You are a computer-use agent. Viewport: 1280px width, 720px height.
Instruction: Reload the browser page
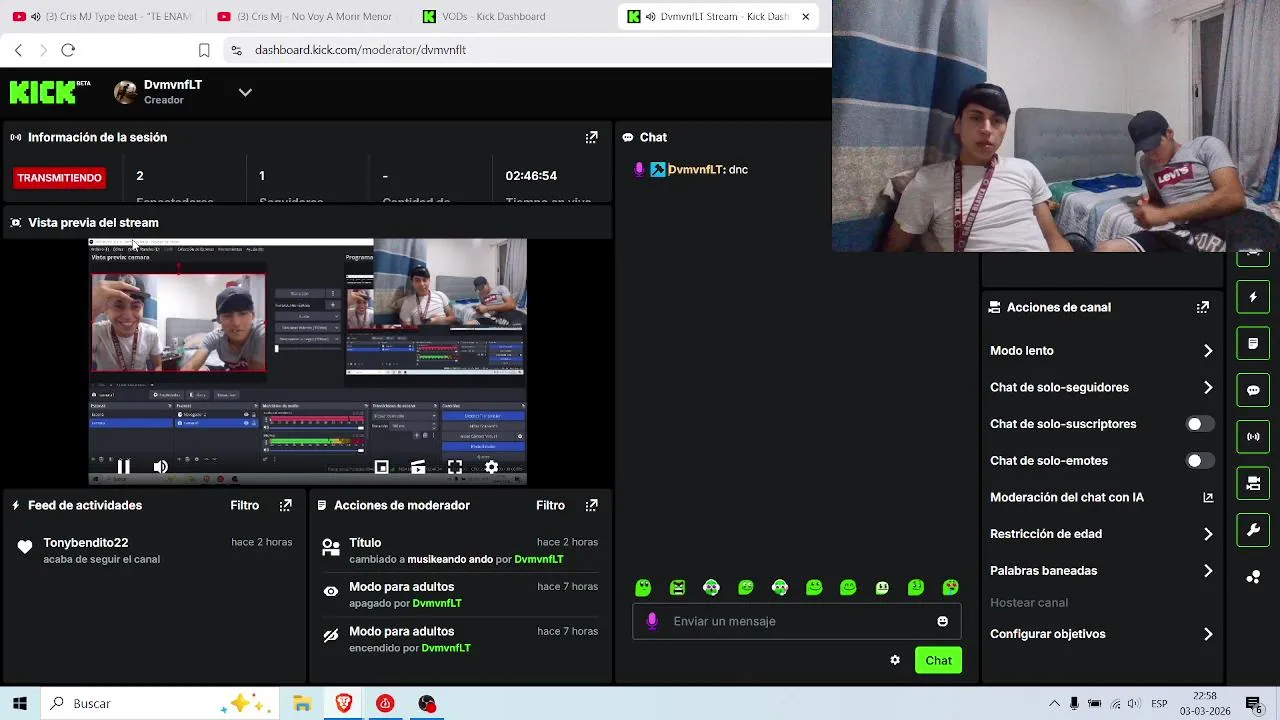point(68,50)
